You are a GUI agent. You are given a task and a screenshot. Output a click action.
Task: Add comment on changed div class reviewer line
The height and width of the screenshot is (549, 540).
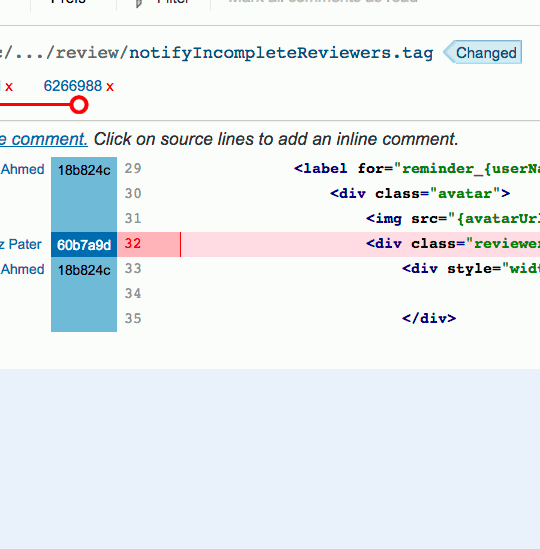(453, 244)
